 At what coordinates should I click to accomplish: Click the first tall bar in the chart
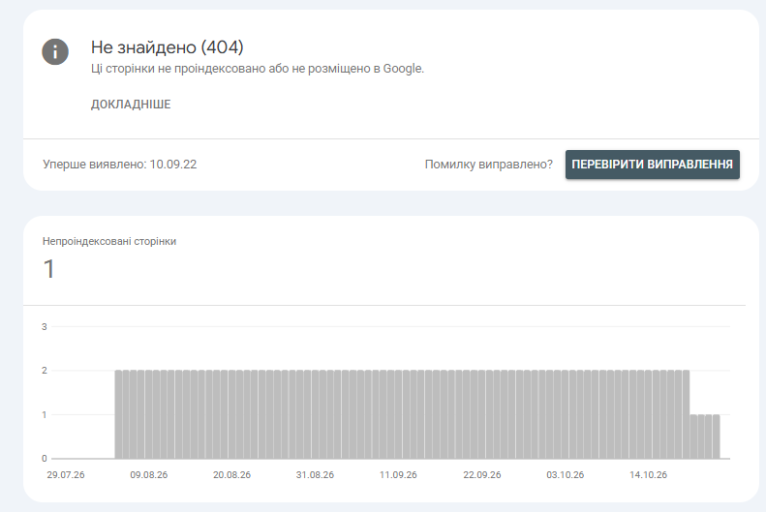[118, 414]
